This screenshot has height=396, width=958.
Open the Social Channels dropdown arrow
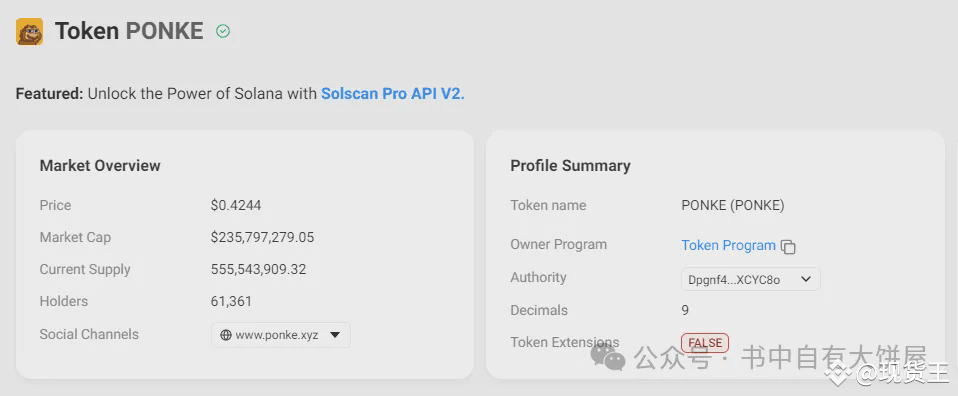(x=334, y=335)
